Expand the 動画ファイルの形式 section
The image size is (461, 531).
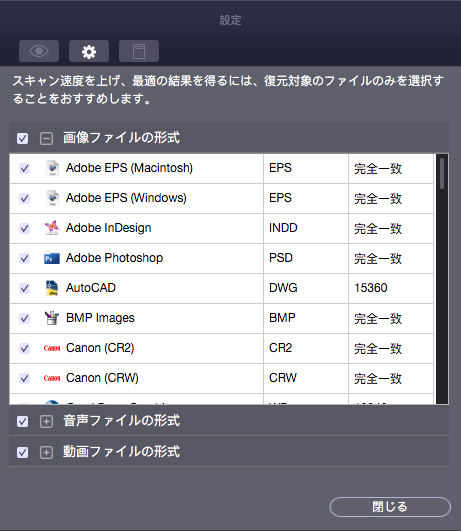[46, 452]
